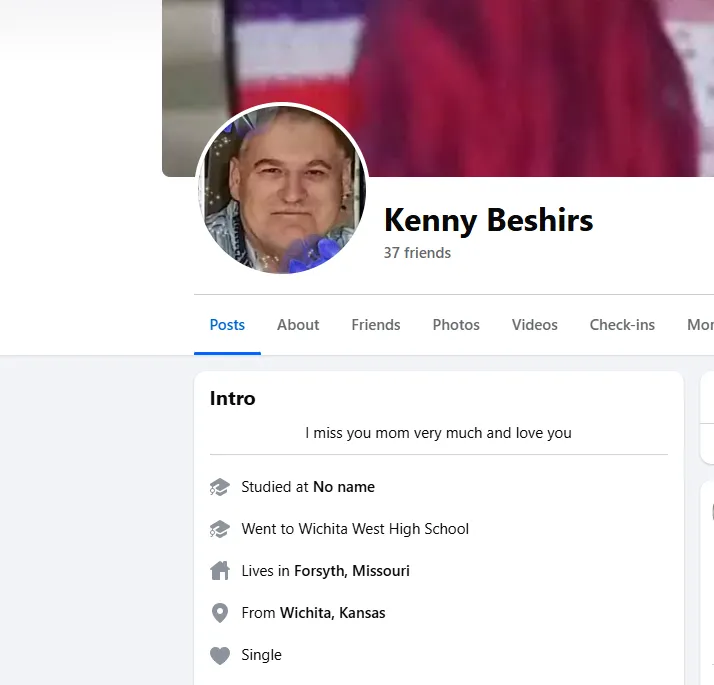This screenshot has width=714, height=685.
Task: Go to the Check-ins tab
Action: coord(622,325)
